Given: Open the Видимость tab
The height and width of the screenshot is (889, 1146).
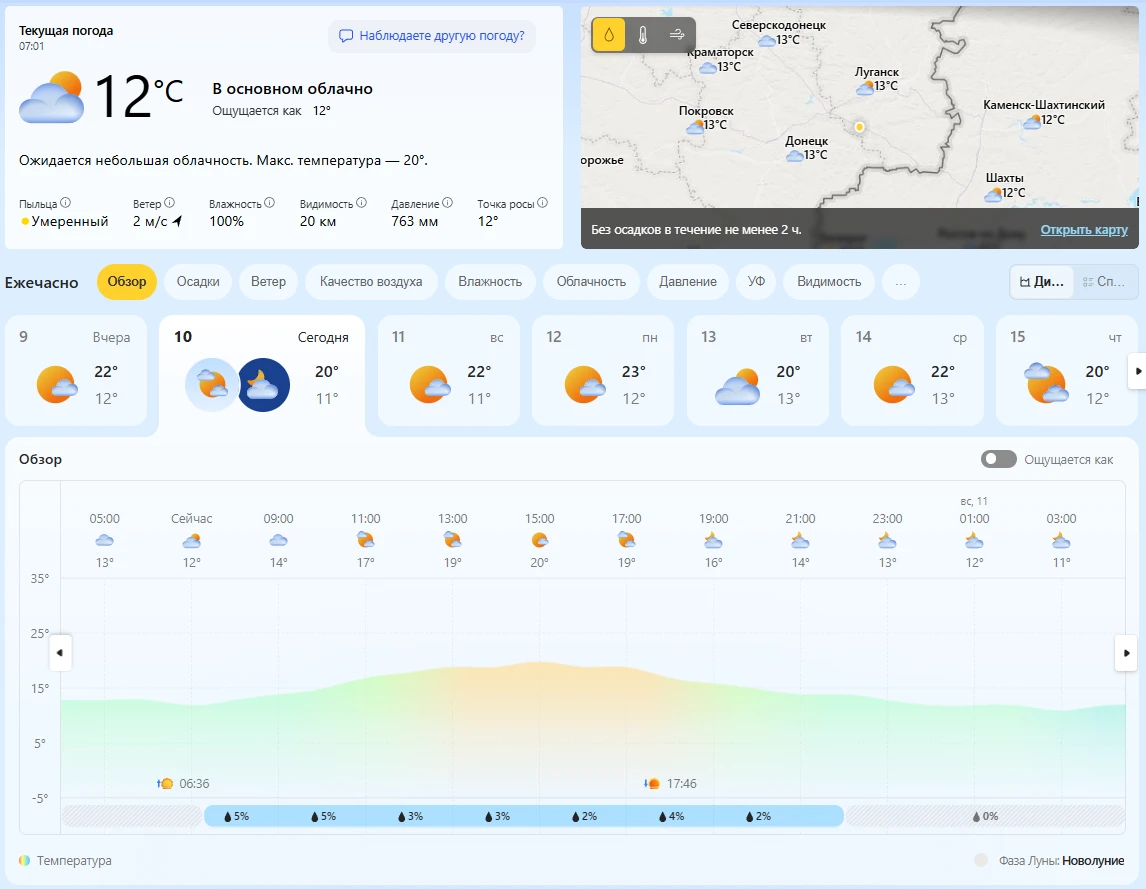Looking at the screenshot, I should (x=829, y=282).
